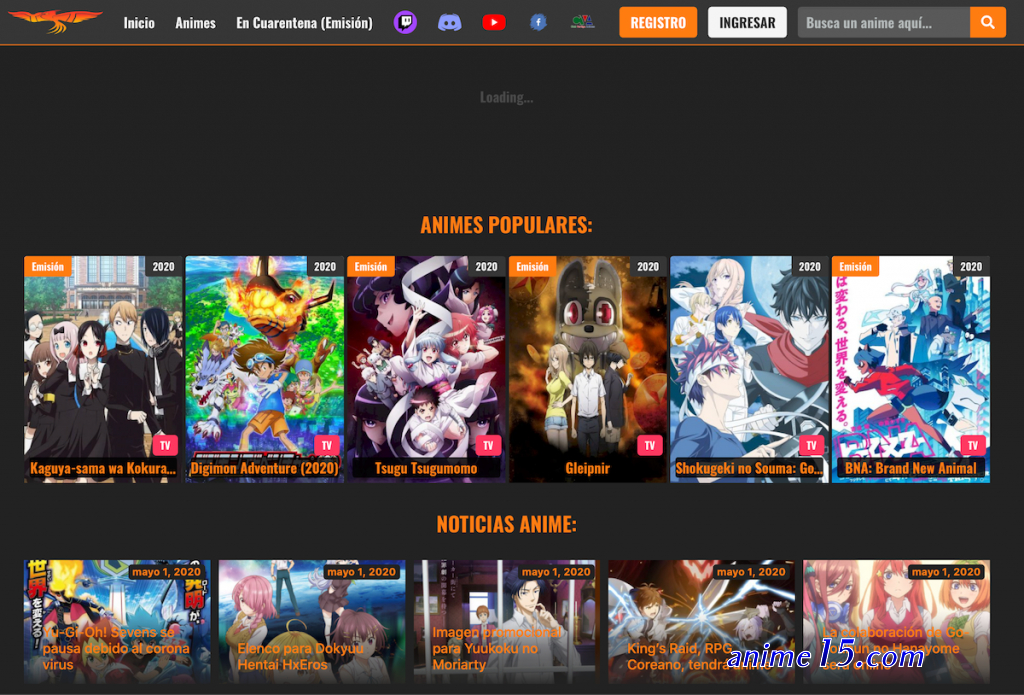Screen dimensions: 1024x695
Task: Click the TV badge on Tsugu Tsugumomo card
Action: coord(488,445)
